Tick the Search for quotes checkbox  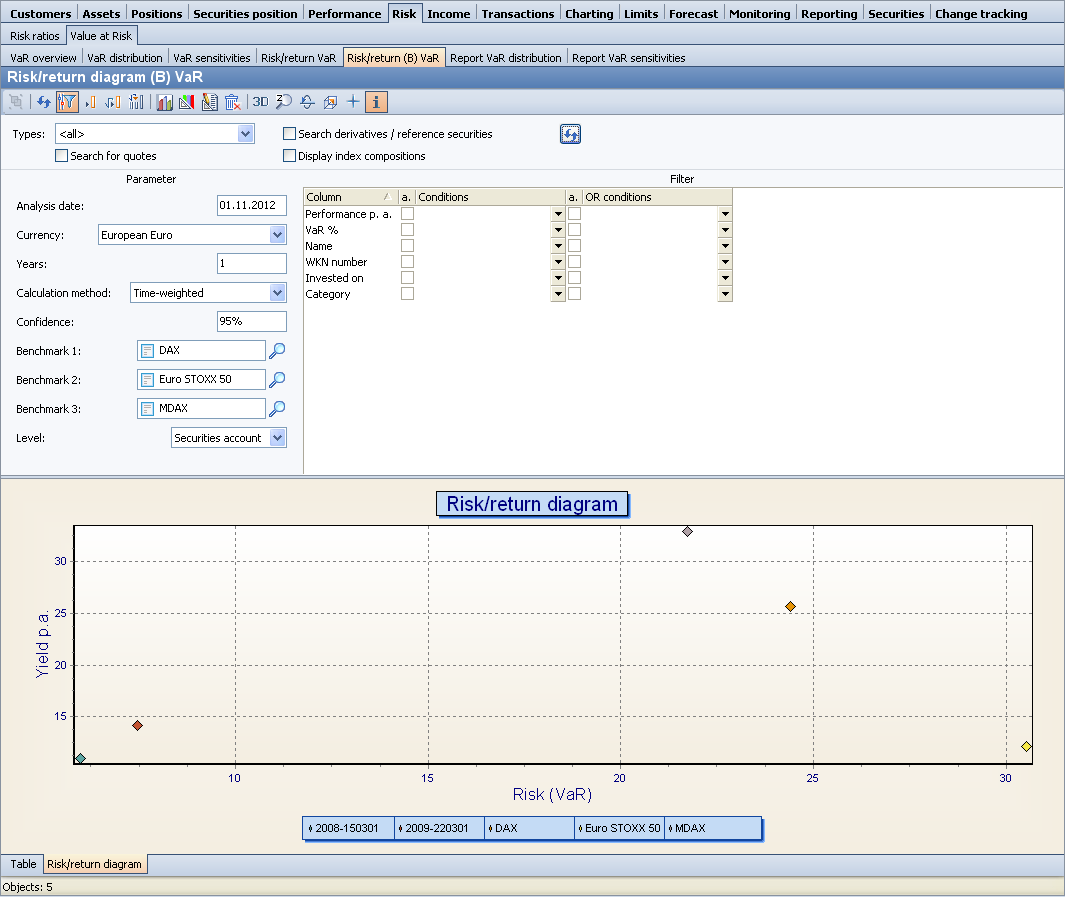click(x=62, y=156)
